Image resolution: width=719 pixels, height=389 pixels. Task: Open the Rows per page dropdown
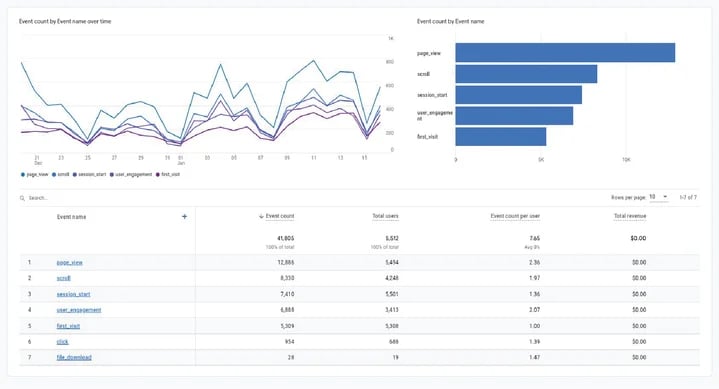[658, 197]
